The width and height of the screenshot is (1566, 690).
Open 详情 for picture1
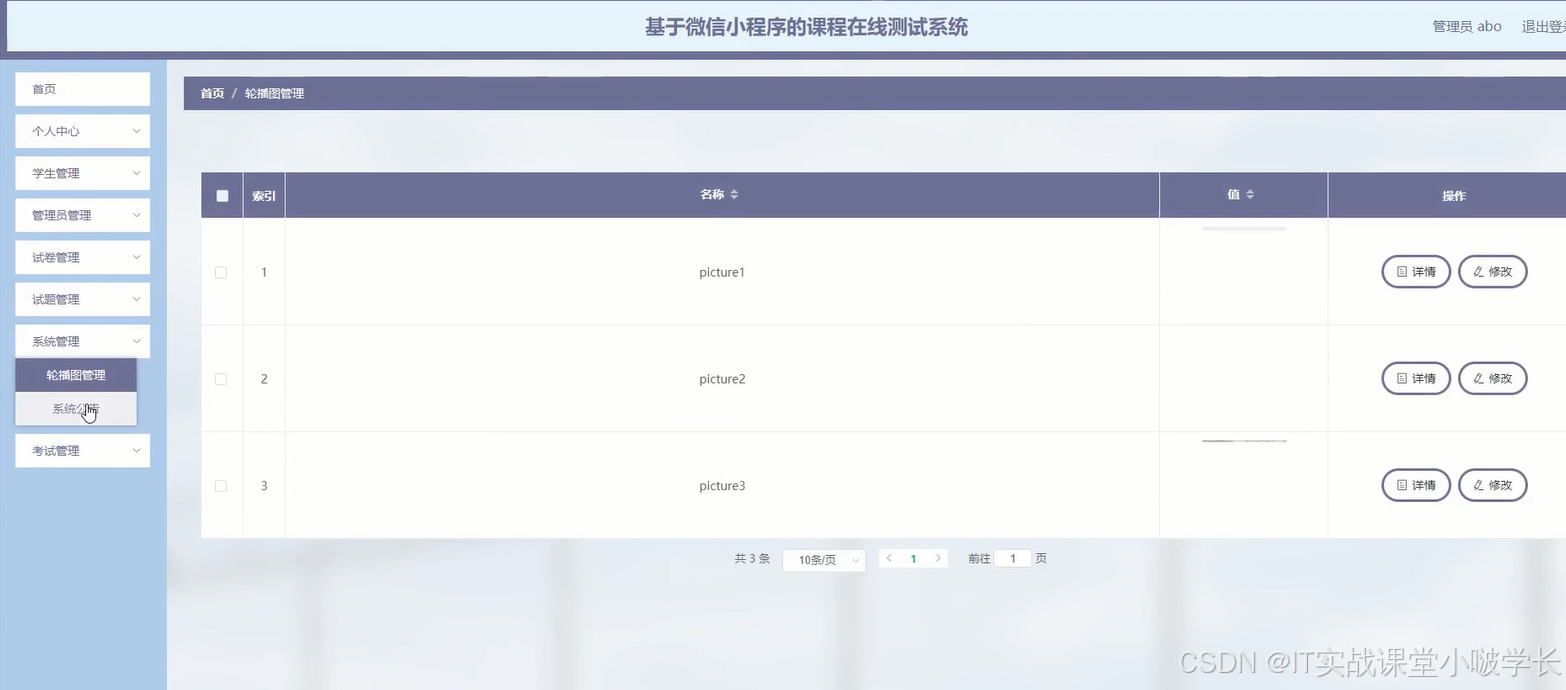click(x=1416, y=271)
